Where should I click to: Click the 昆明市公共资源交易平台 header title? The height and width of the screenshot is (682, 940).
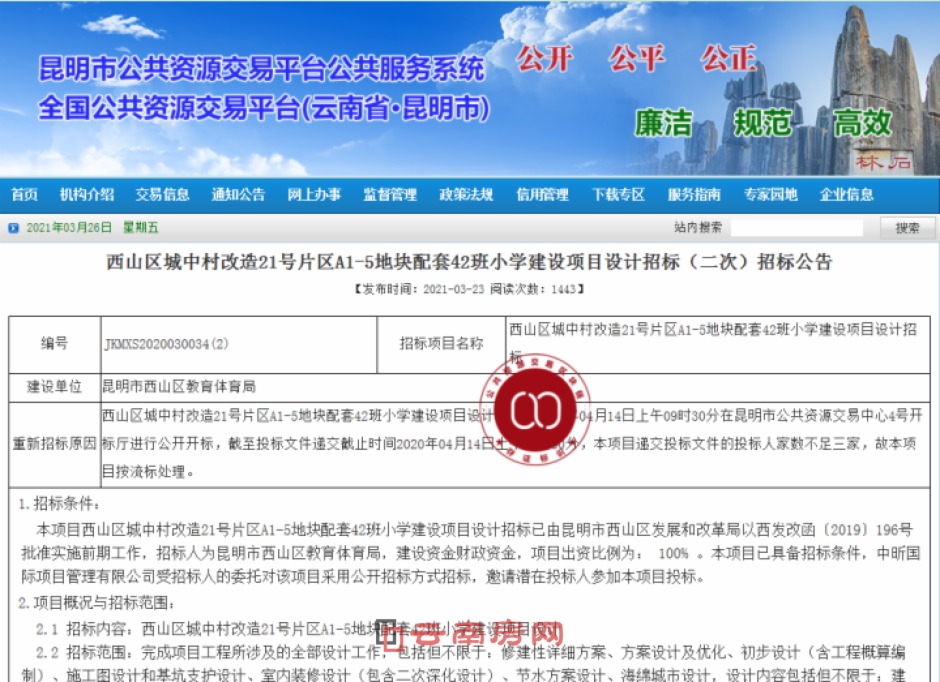tap(262, 69)
